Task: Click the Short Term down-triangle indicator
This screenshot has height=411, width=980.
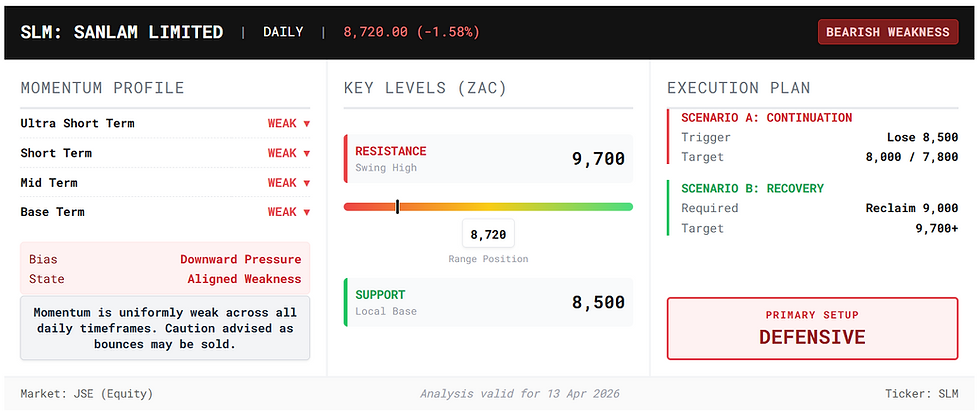Action: pos(306,154)
